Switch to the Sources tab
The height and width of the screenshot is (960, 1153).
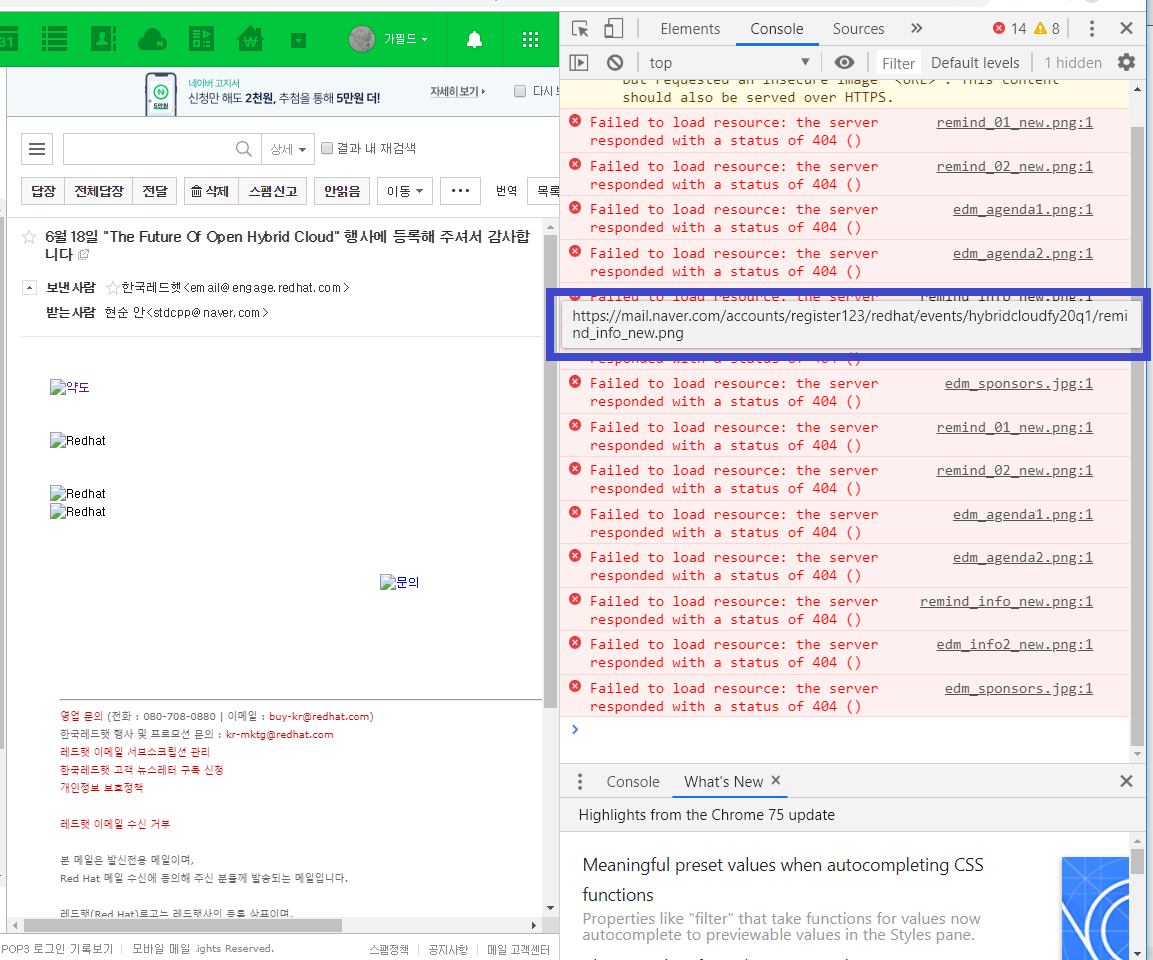tap(858, 29)
